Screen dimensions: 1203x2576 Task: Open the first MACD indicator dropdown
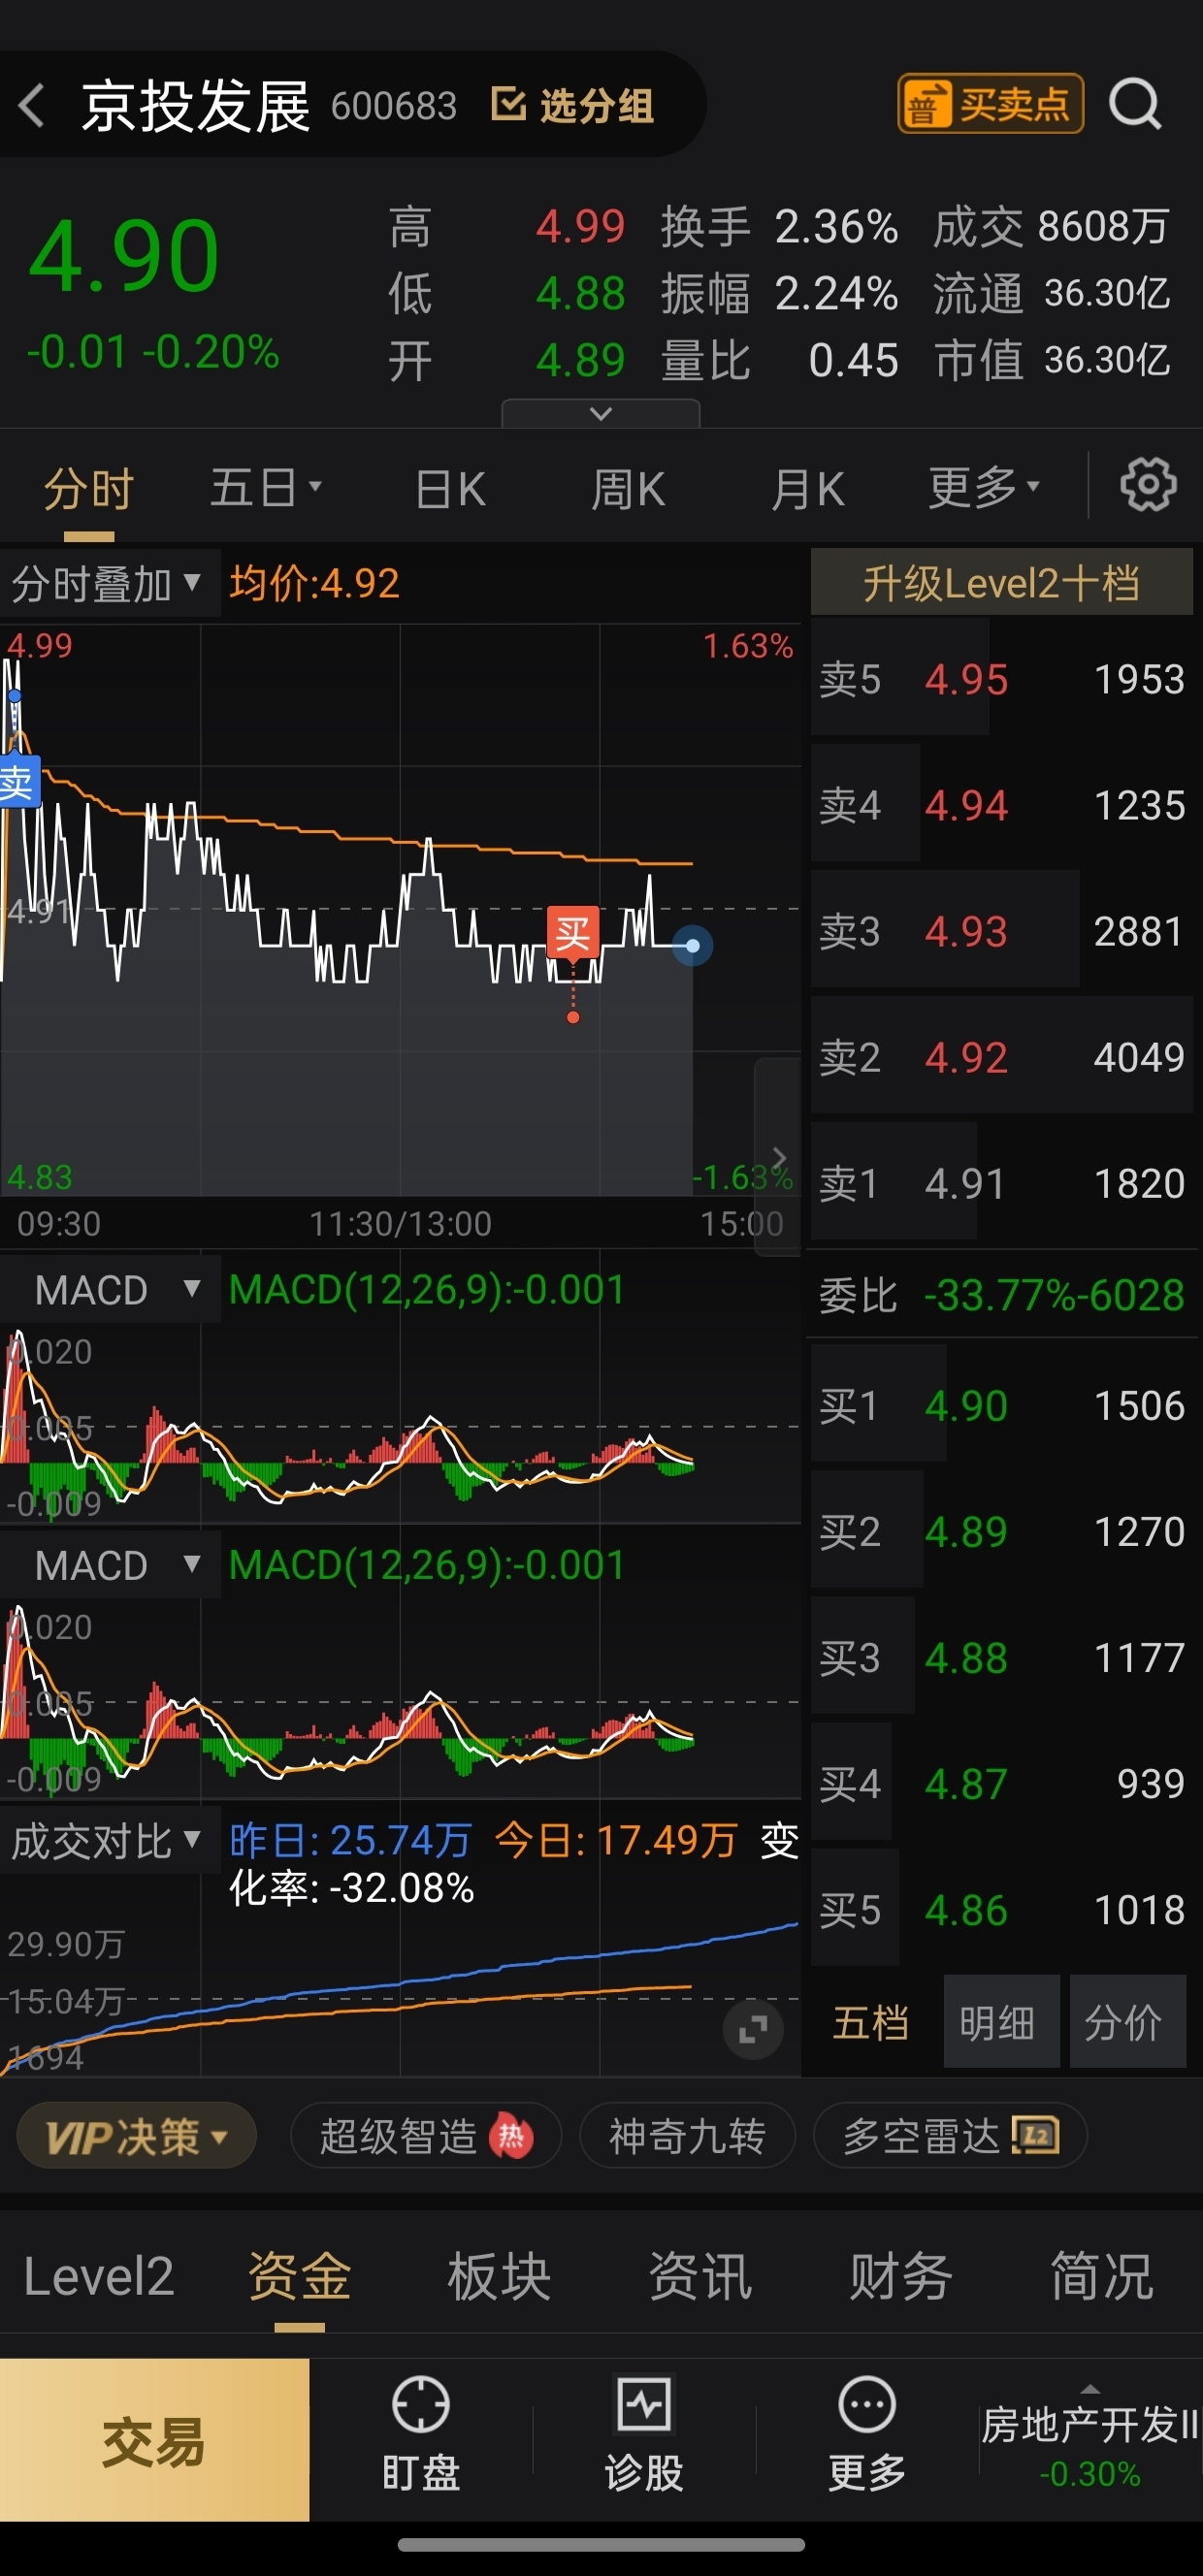pos(110,1290)
